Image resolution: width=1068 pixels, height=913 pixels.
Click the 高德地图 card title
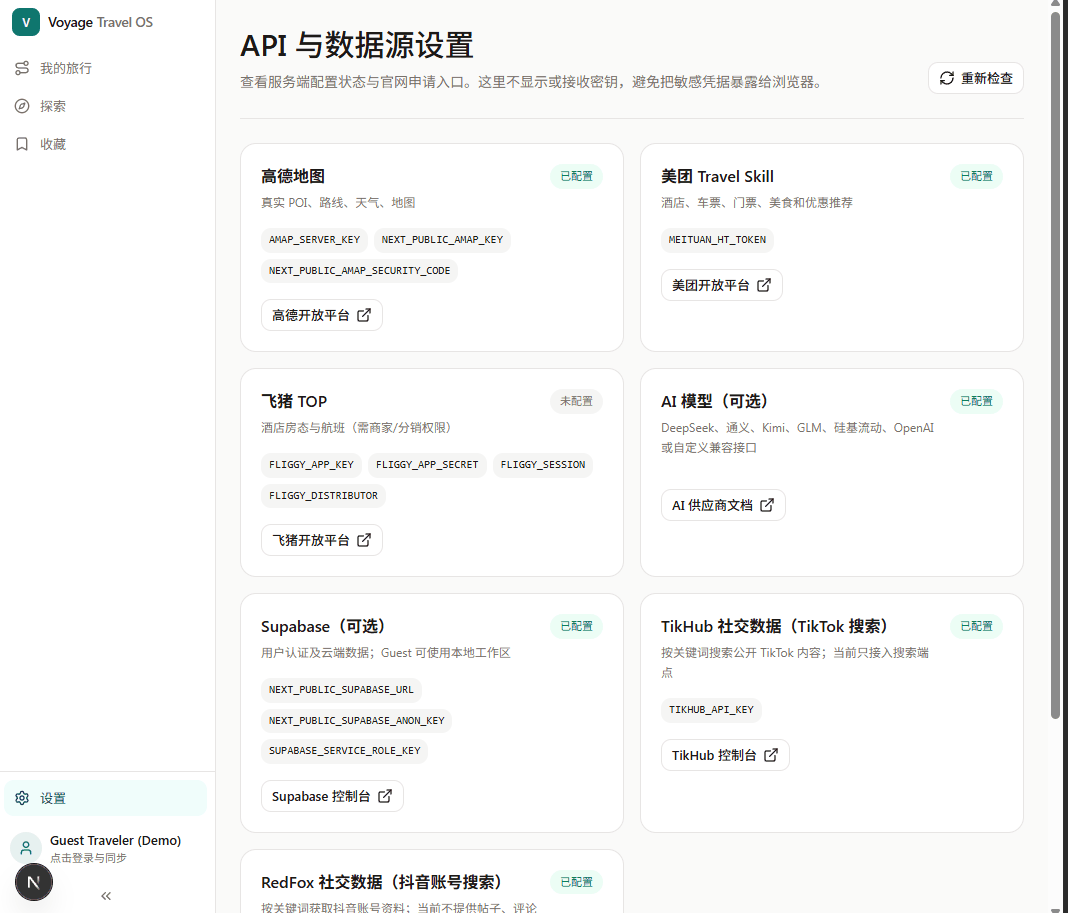click(293, 176)
